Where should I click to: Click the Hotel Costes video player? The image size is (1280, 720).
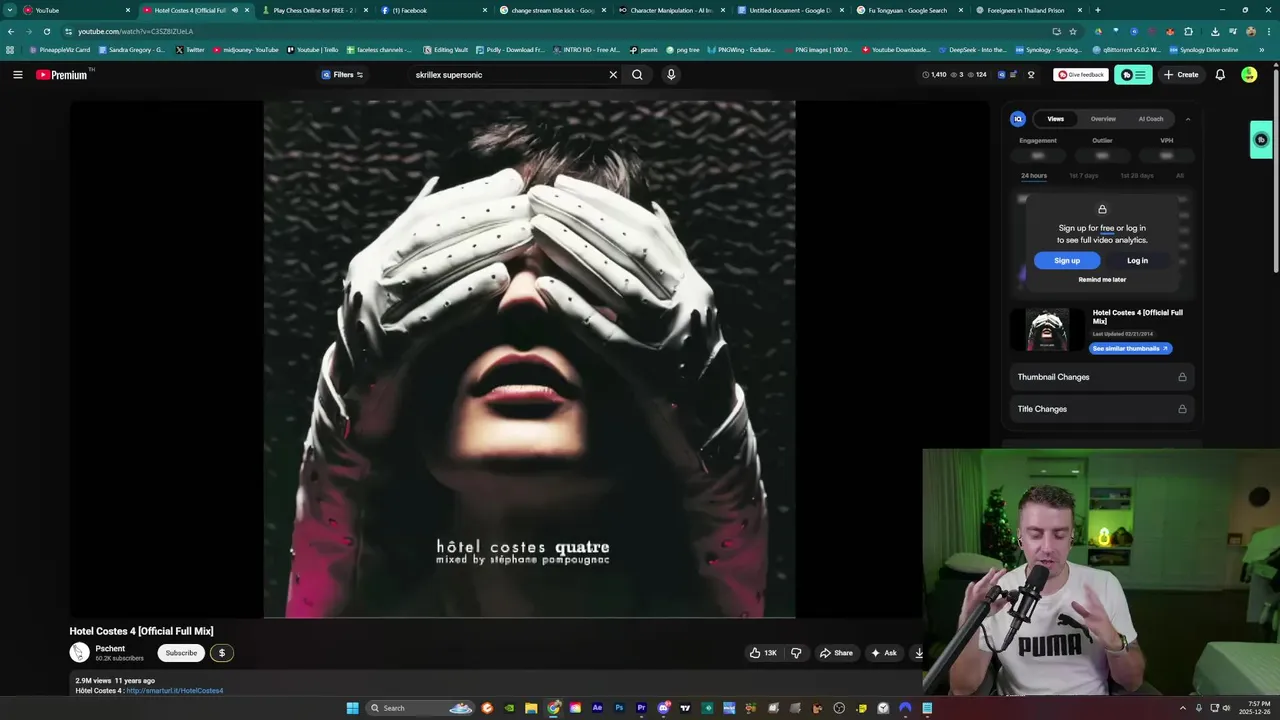(x=529, y=359)
